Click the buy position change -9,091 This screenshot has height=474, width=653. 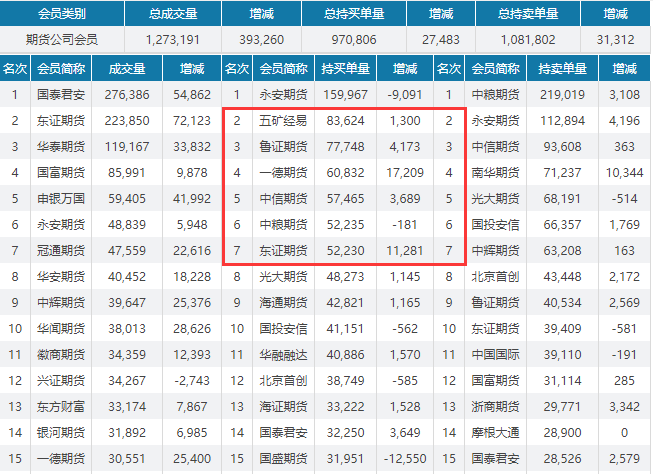(x=405, y=95)
